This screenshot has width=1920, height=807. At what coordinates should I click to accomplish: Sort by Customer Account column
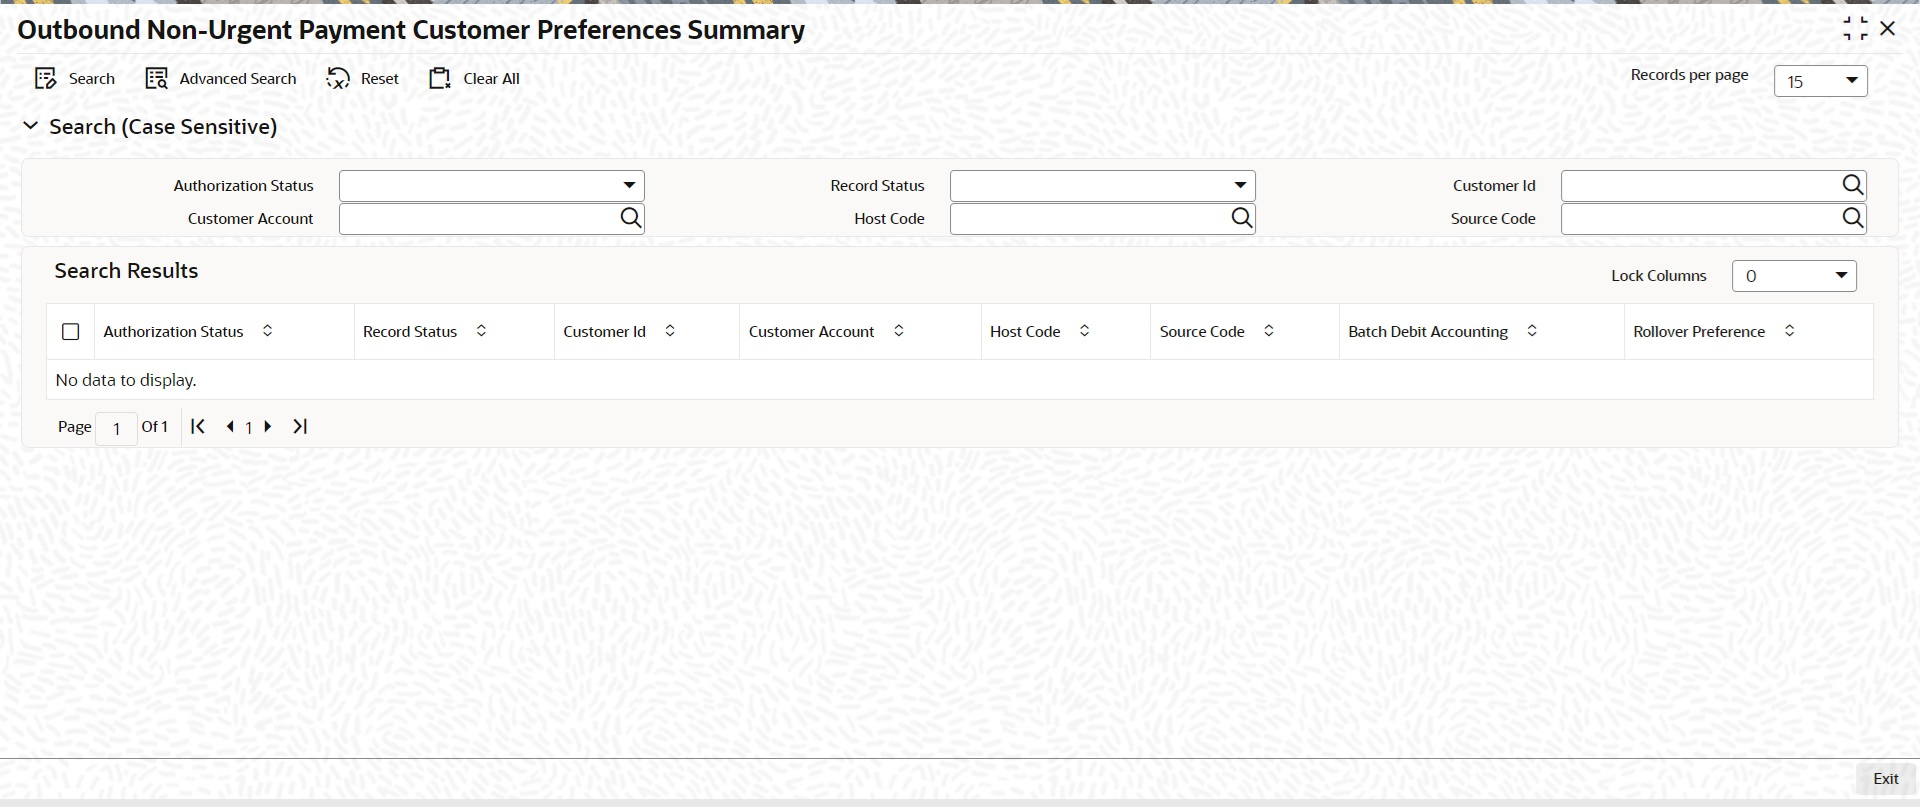tap(898, 331)
